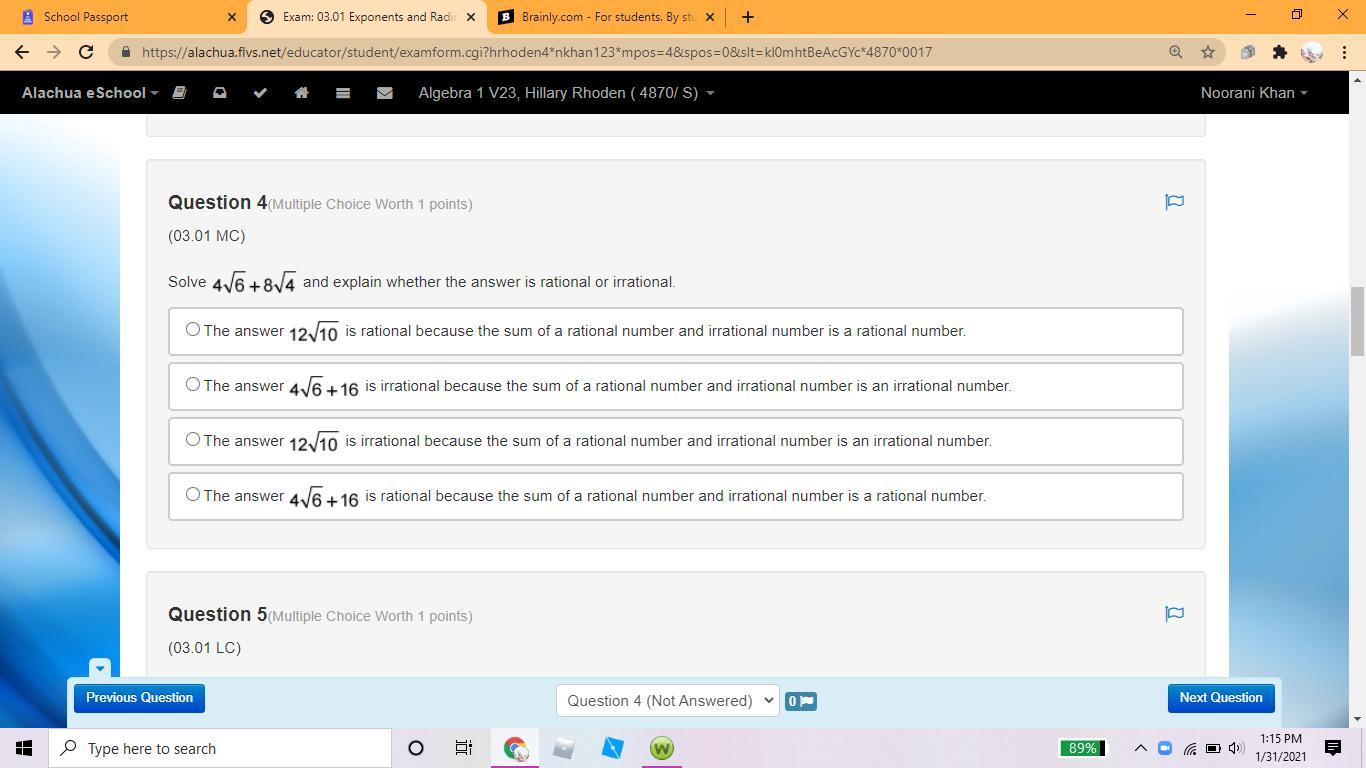Open the Noorani Khan user dropdown
The height and width of the screenshot is (768, 1366).
[x=1254, y=93]
